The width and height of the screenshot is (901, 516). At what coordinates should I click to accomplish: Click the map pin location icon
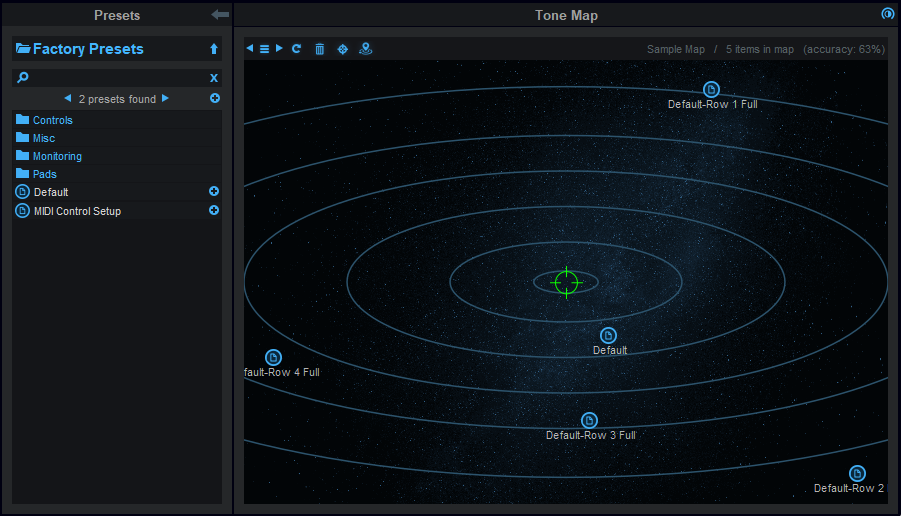click(x=366, y=49)
